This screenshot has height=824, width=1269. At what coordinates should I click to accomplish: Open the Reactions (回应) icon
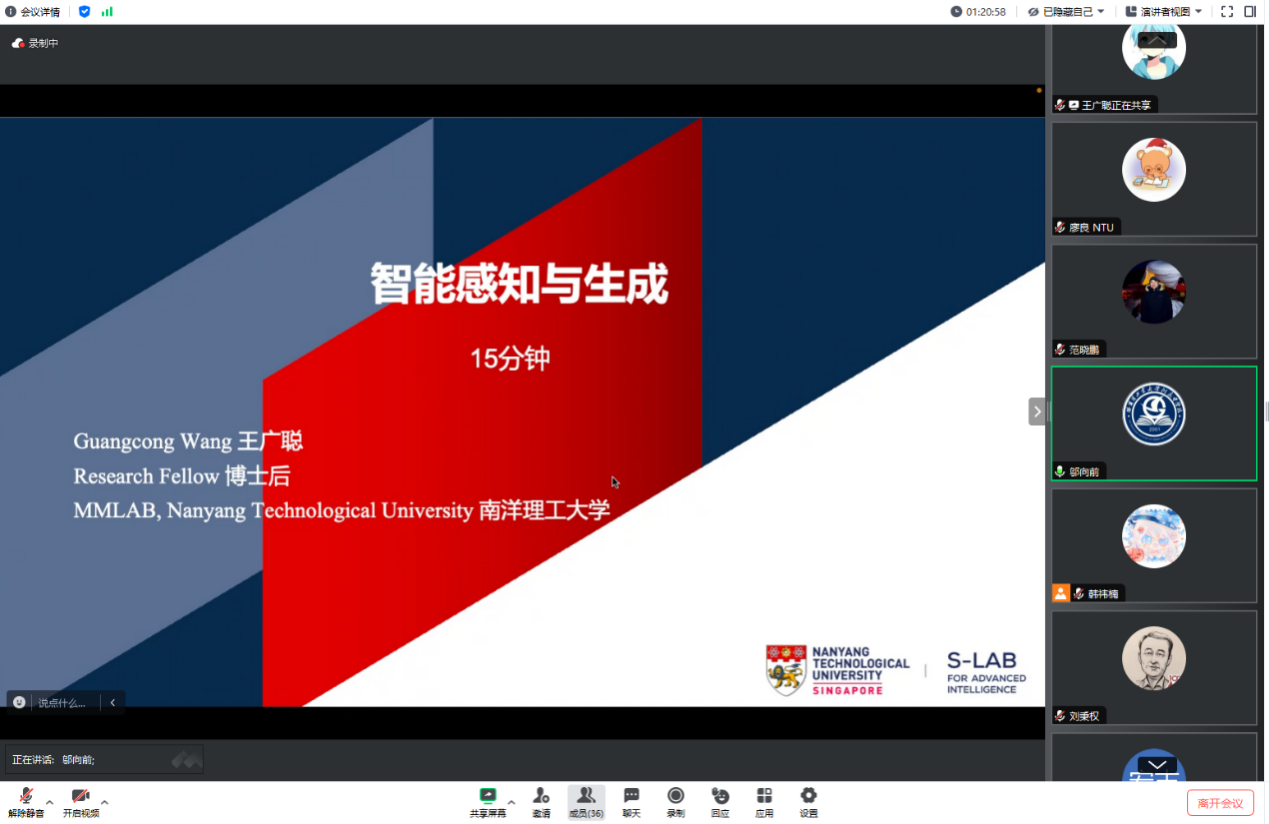point(720,801)
